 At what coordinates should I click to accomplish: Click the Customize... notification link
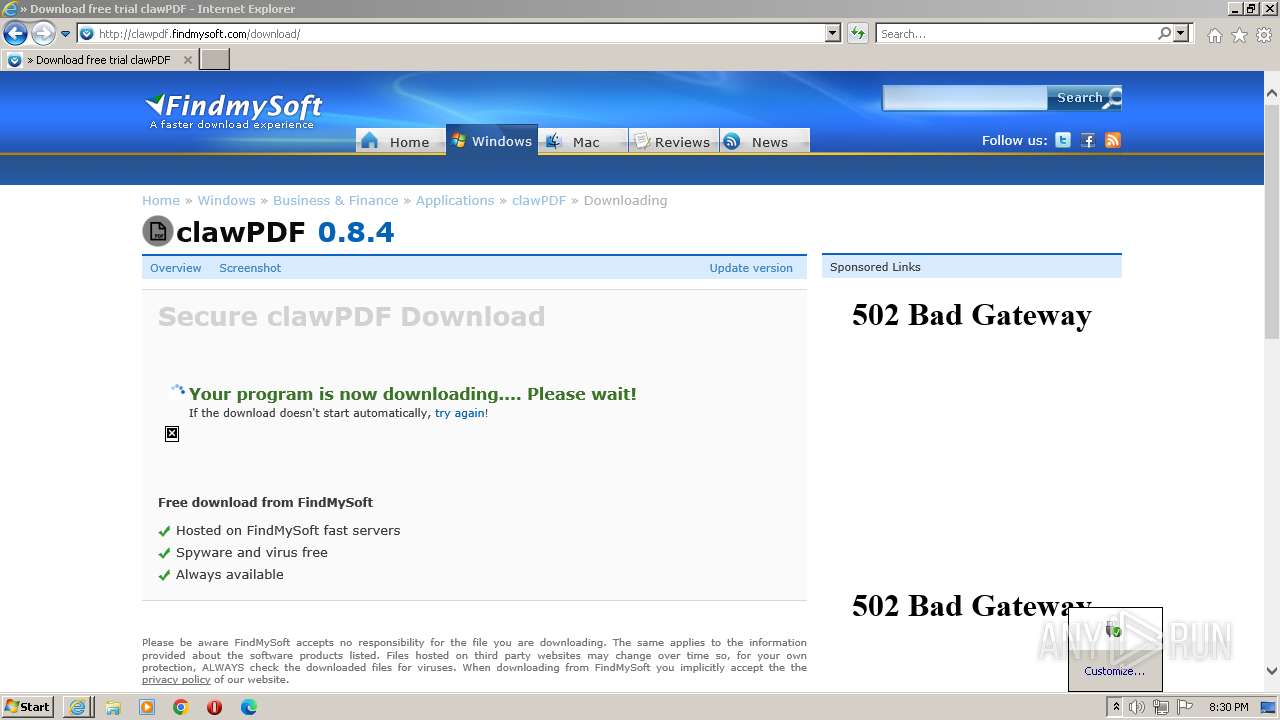point(1114,671)
